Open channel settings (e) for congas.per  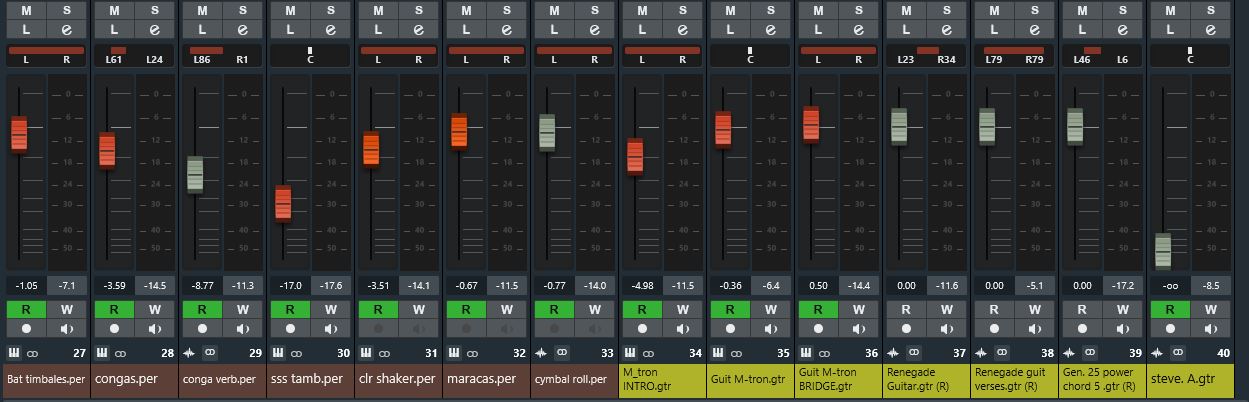pos(154,29)
